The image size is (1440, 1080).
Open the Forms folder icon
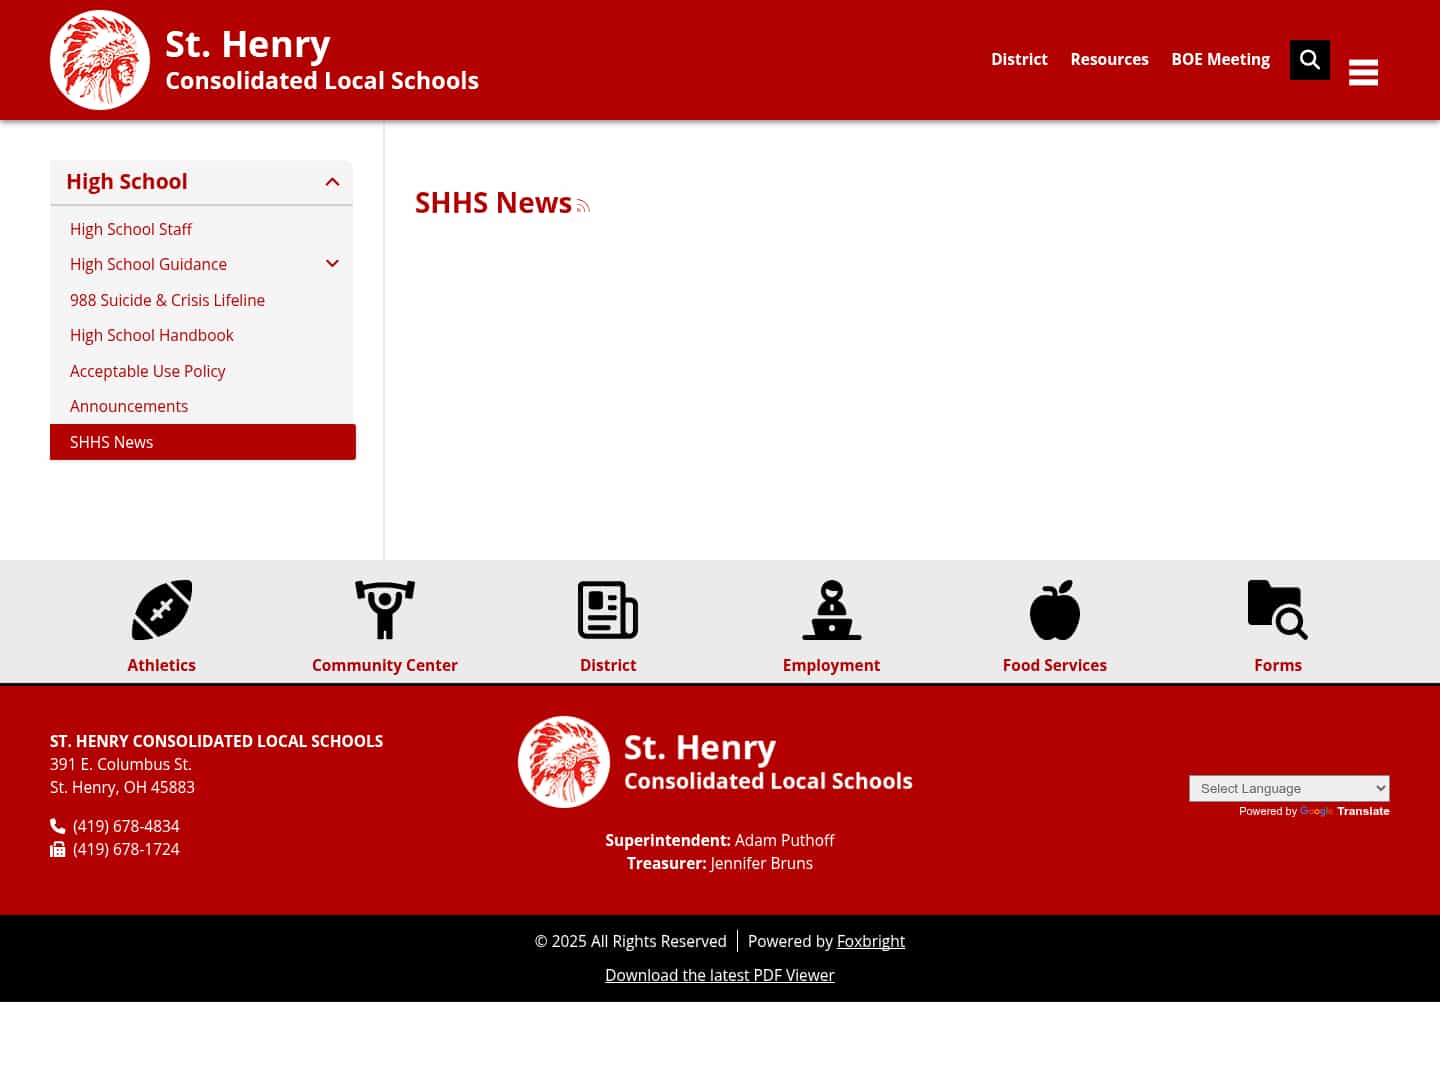pos(1277,608)
